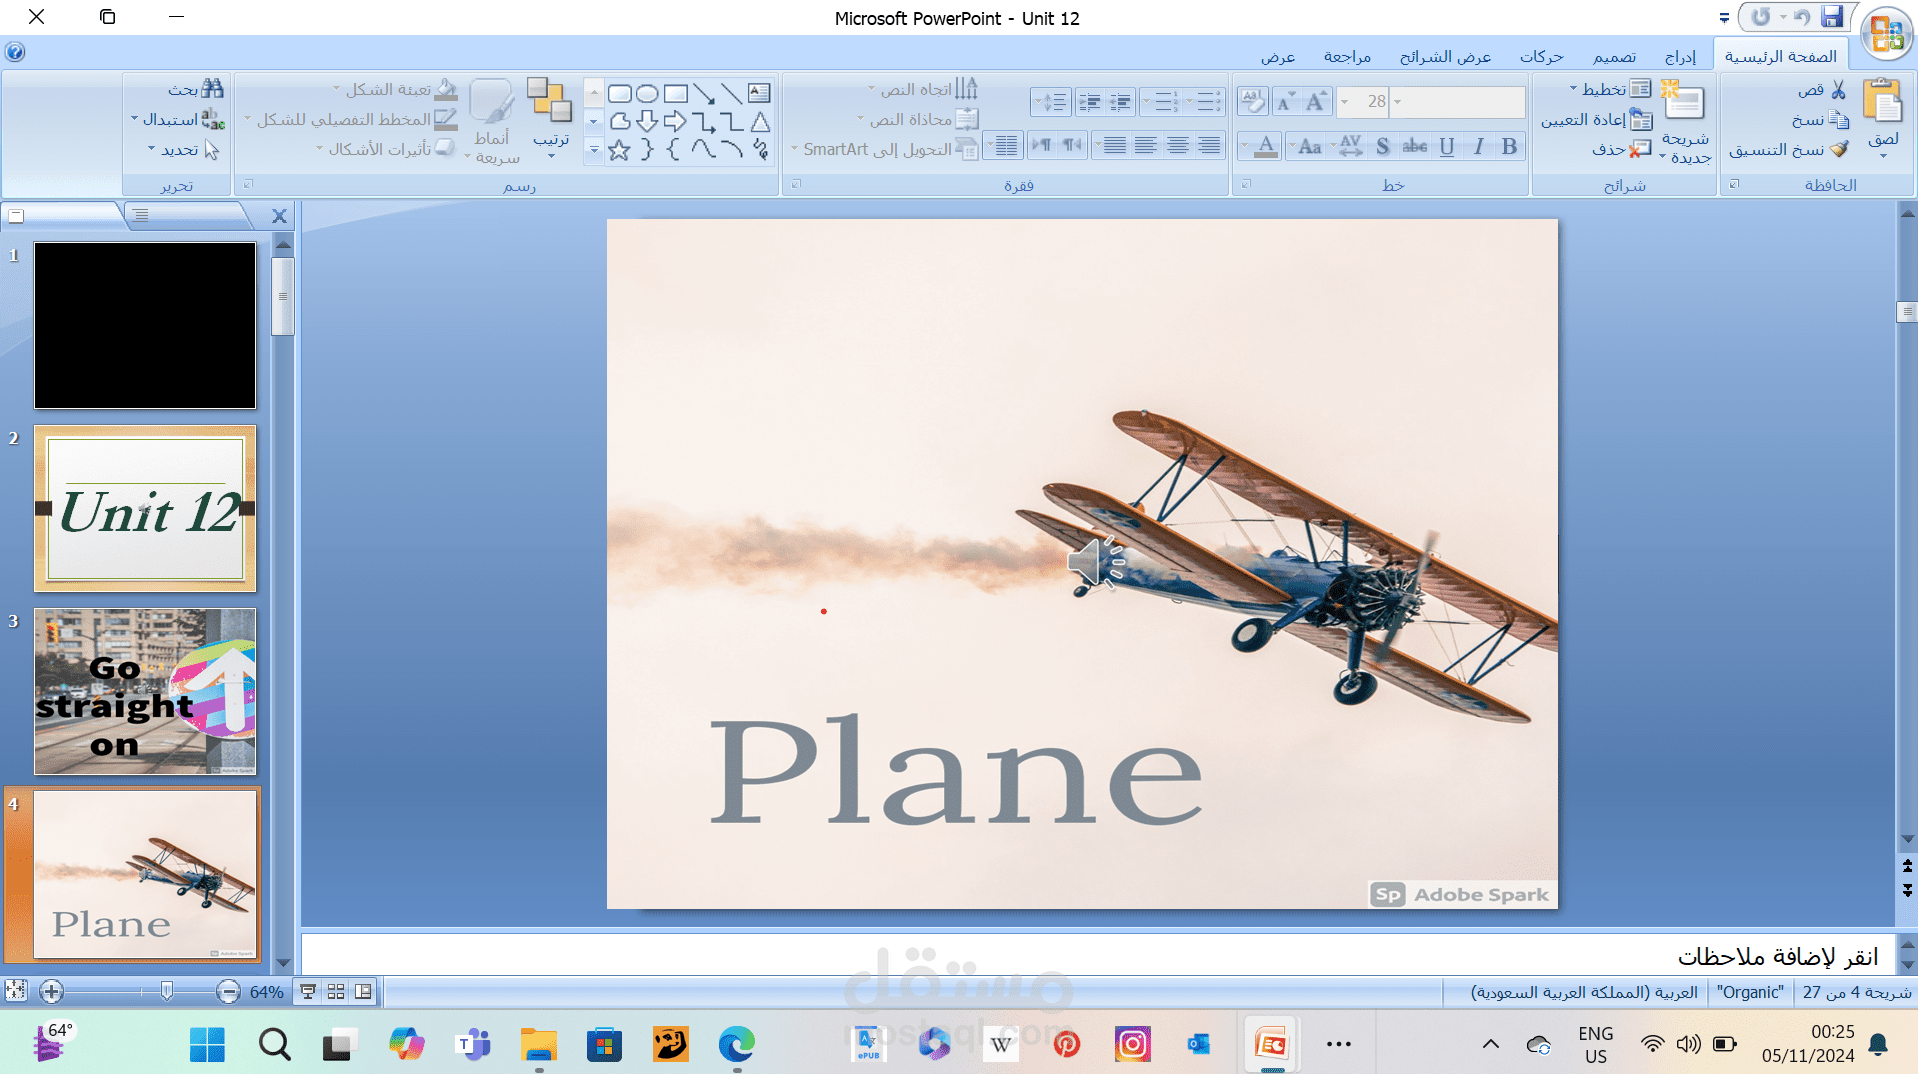Open File Explorer from the taskbar

(x=539, y=1044)
